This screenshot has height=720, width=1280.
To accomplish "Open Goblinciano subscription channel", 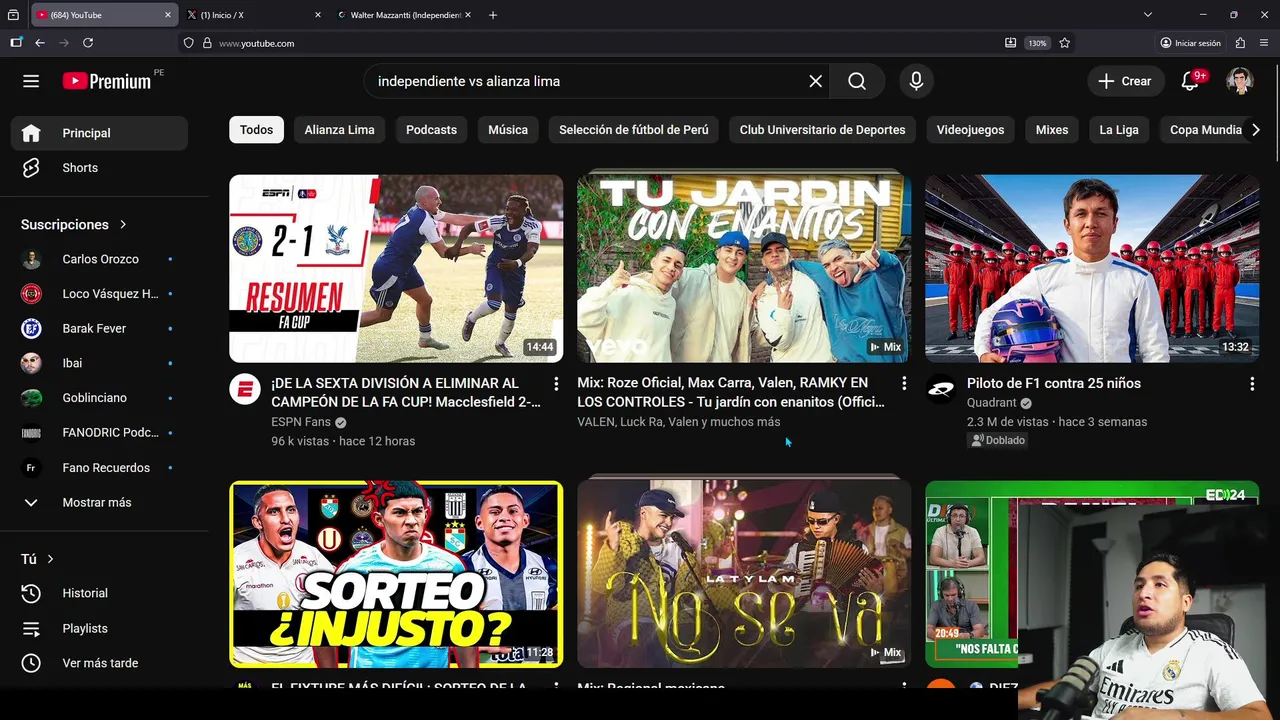I will tap(99, 398).
